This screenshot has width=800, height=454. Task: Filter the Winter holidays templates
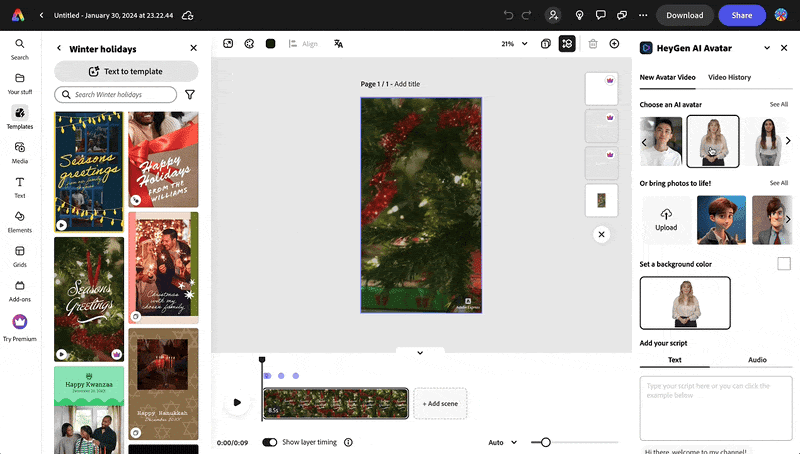click(x=190, y=95)
